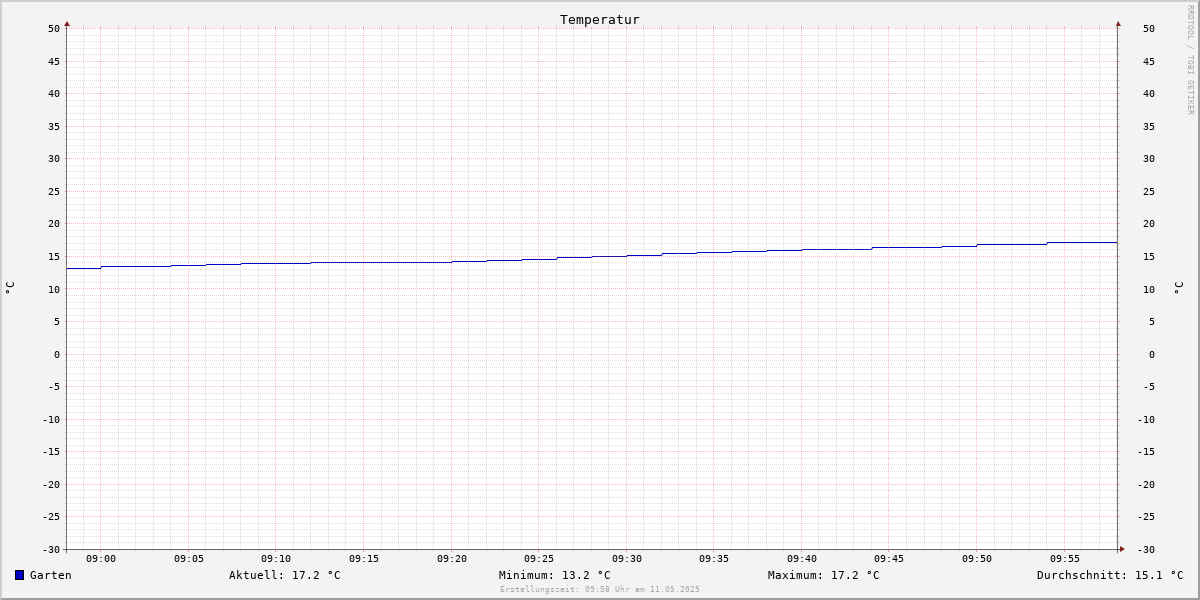Click the °C unit label on left axis

(x=10, y=287)
